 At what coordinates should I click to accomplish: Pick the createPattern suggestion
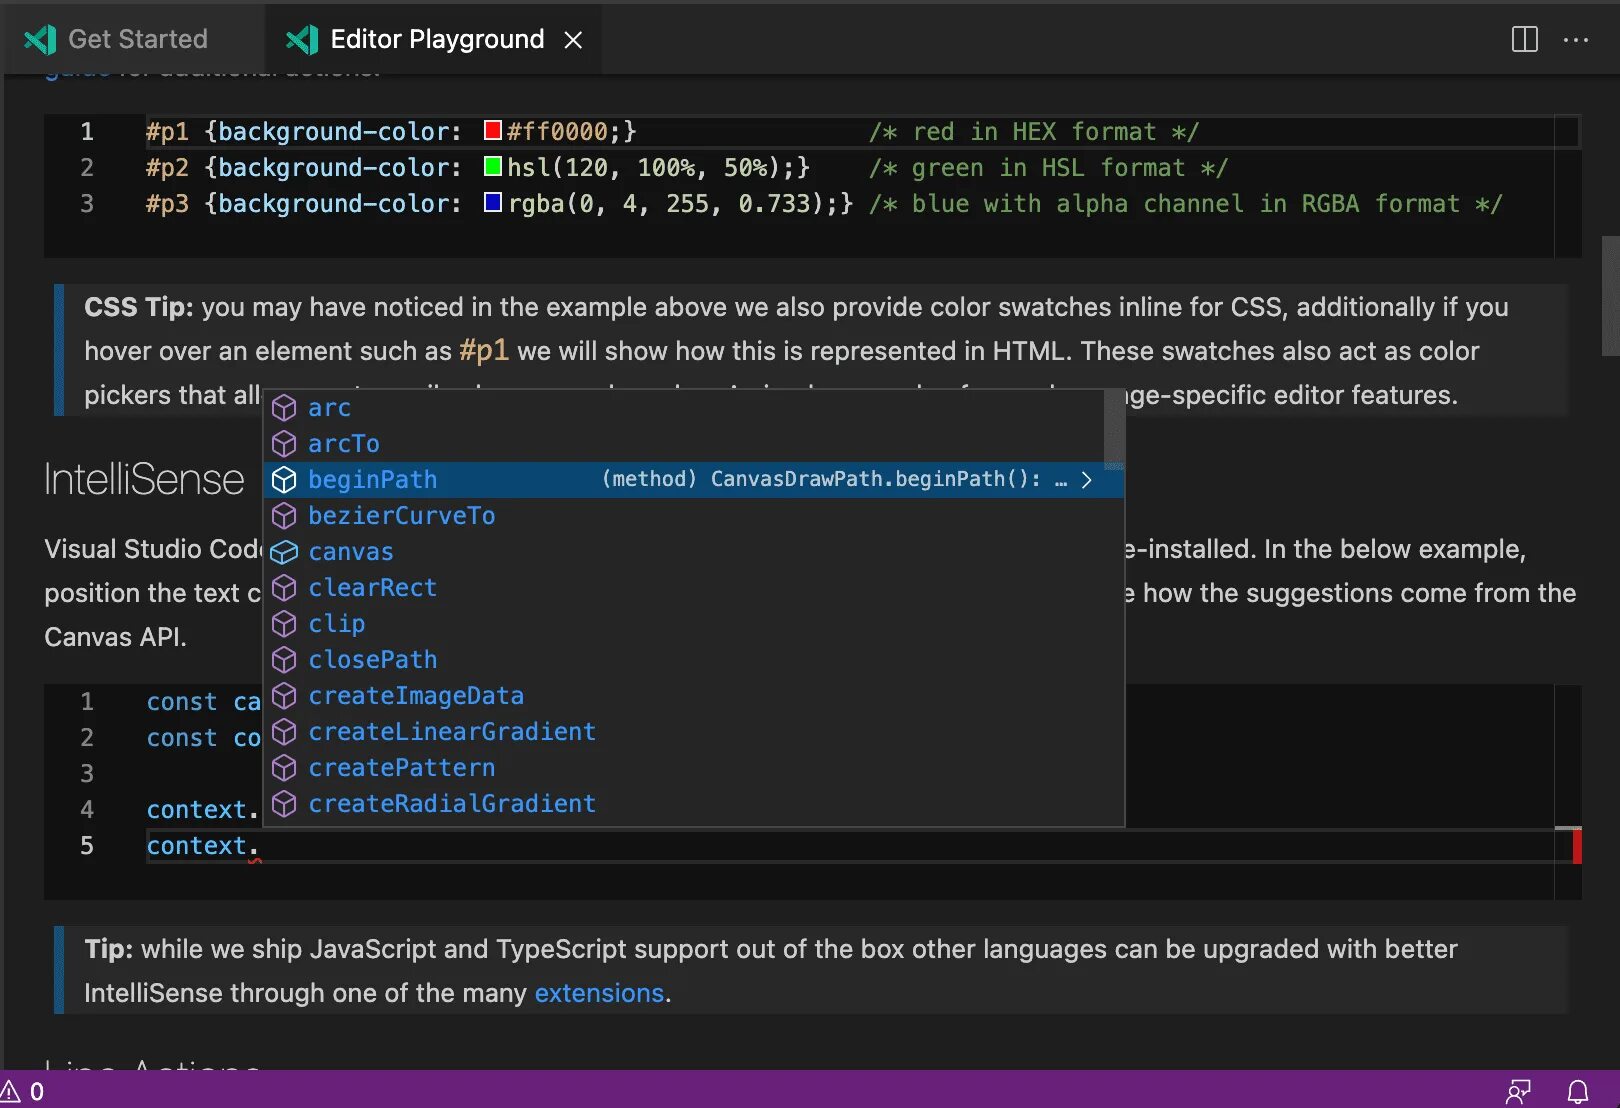694,768
